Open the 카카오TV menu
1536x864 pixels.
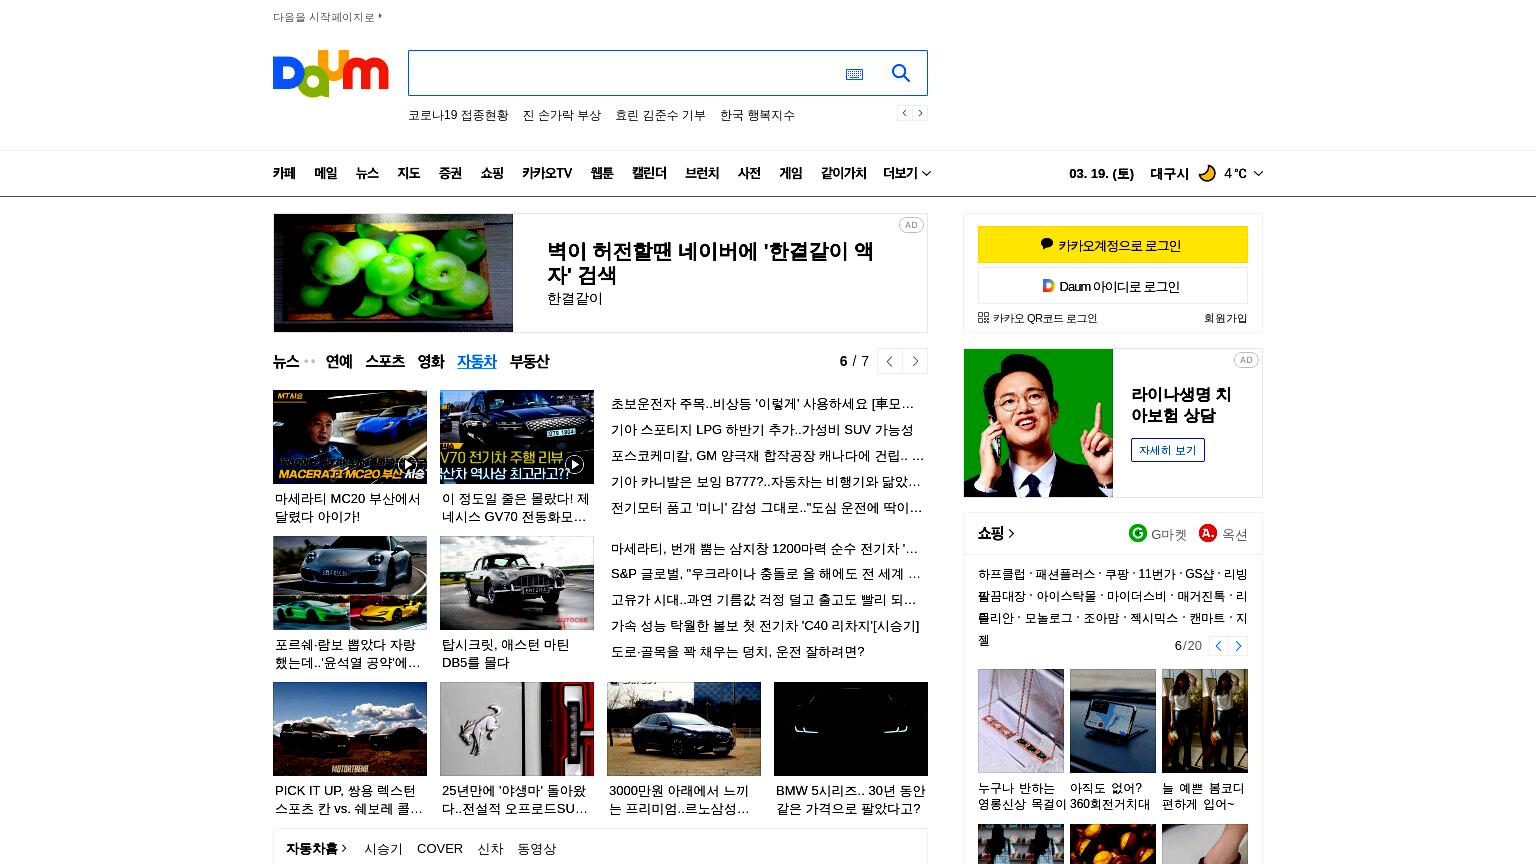pyautogui.click(x=547, y=173)
